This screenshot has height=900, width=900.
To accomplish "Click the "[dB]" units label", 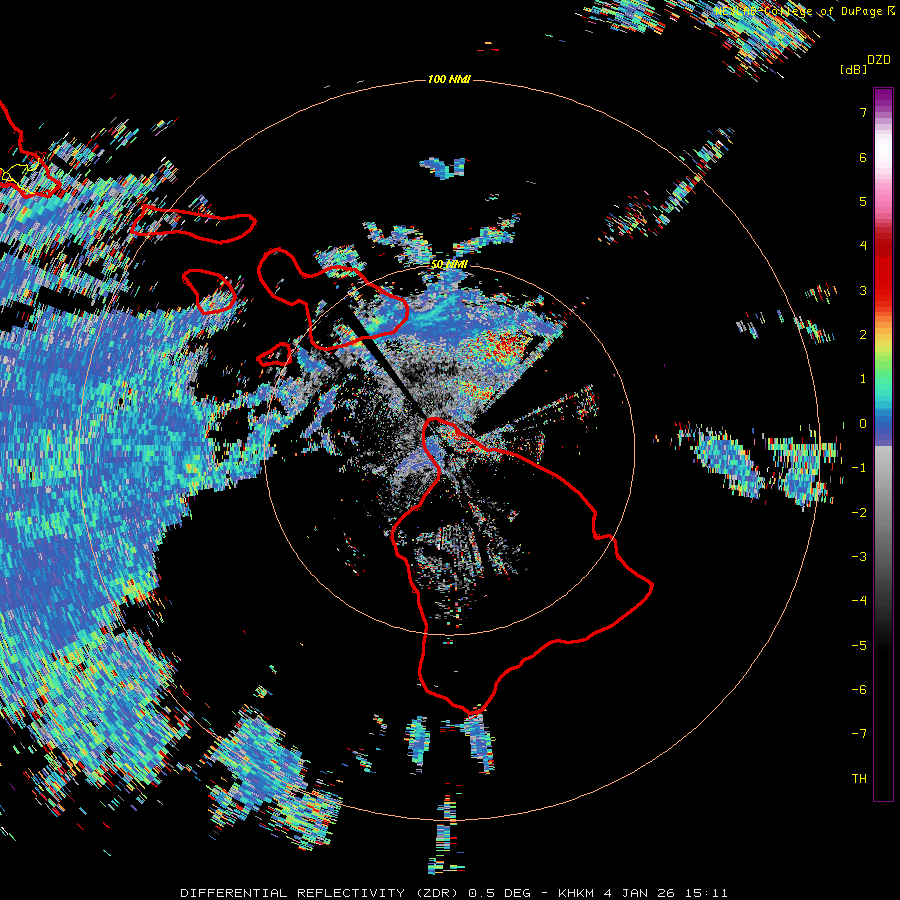I will pos(853,69).
